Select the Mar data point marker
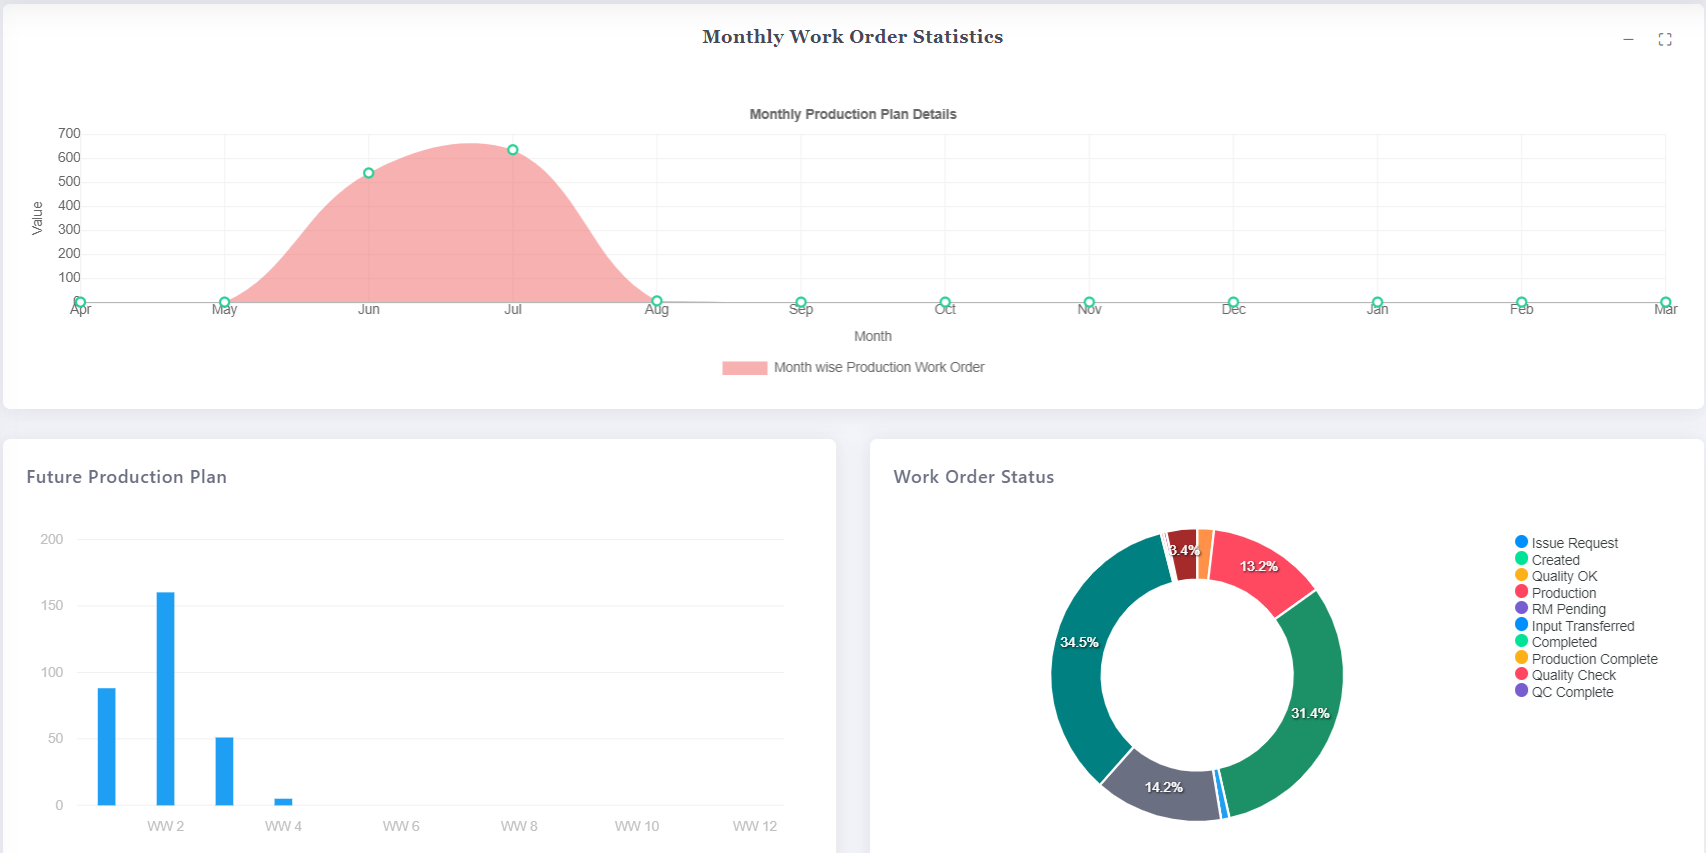1706x853 pixels. (1665, 302)
